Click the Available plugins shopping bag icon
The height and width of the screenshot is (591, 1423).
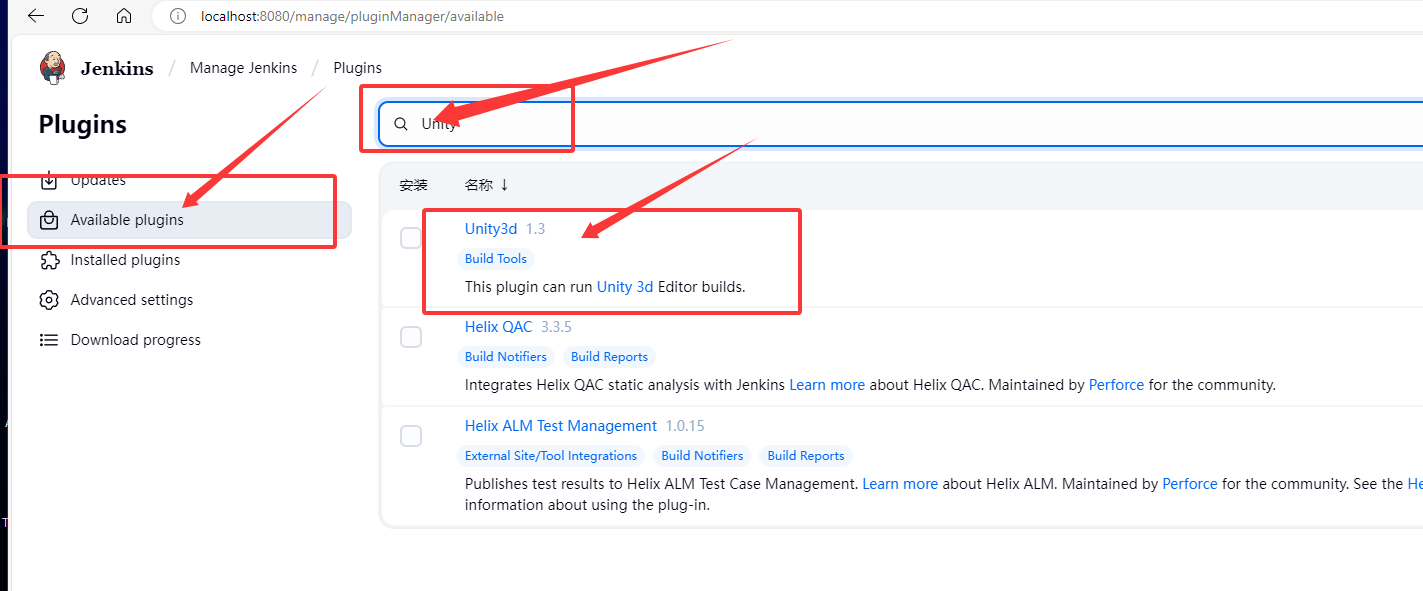pyautogui.click(x=49, y=220)
